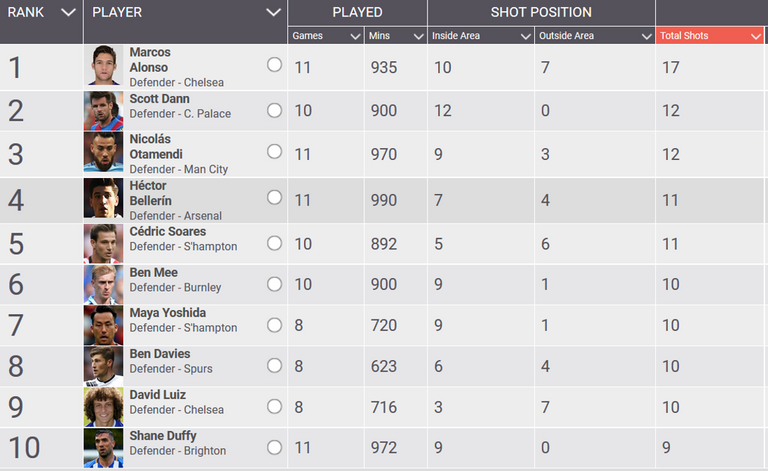Screen dimensions: 768x471
Task: Click the highlighted Total Shots header
Action: pyautogui.click(x=710, y=36)
